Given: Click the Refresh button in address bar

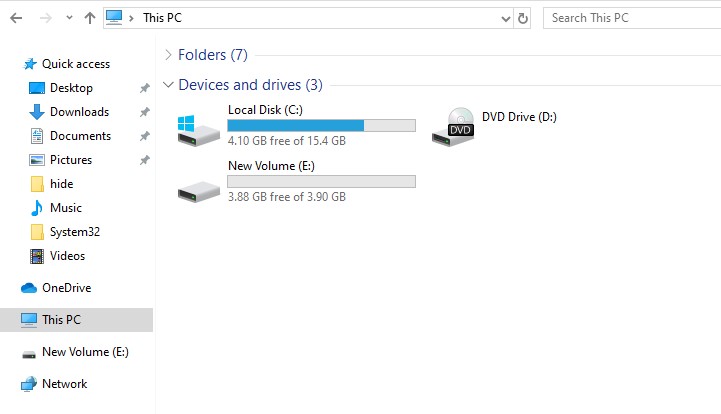Looking at the screenshot, I should (523, 18).
